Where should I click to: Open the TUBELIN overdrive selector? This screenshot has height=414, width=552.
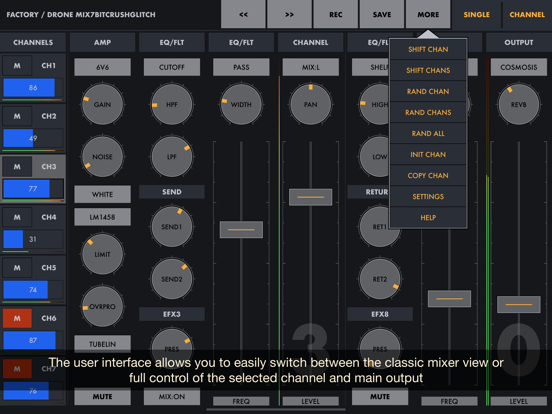click(x=102, y=344)
